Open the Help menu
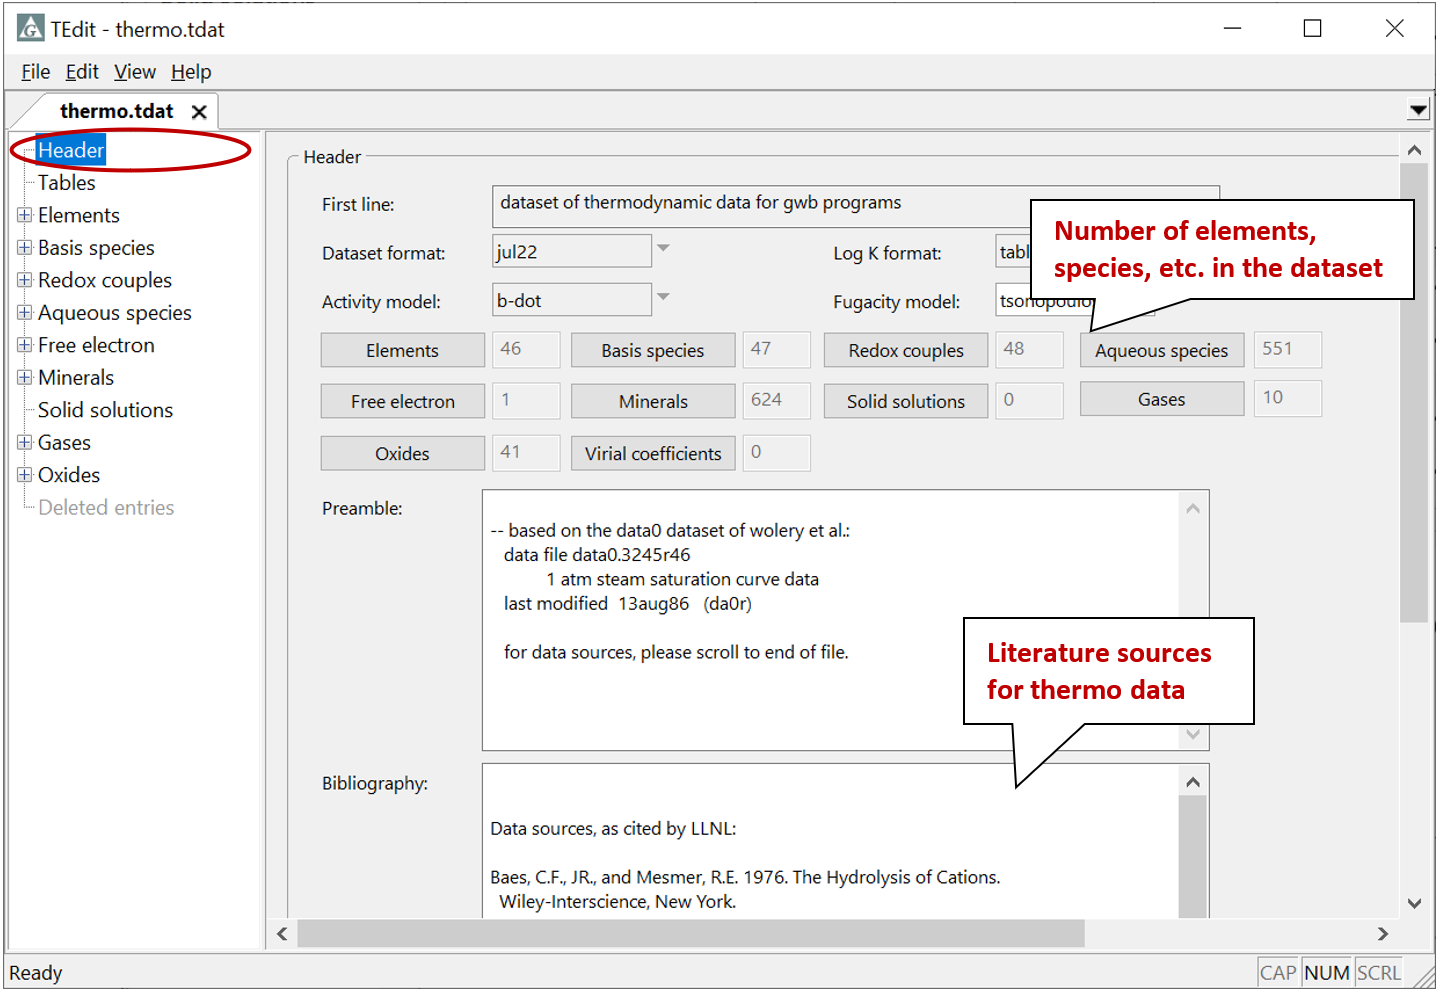The width and height of the screenshot is (1439, 991). coord(191,72)
